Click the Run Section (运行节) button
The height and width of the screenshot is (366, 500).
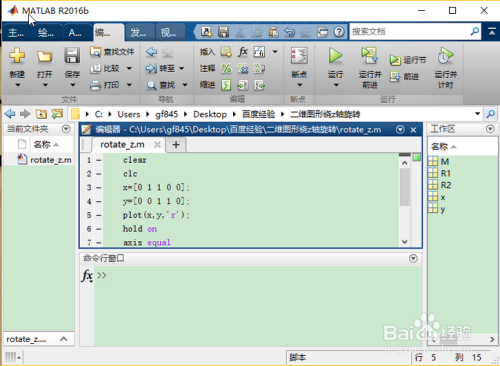tap(408, 60)
